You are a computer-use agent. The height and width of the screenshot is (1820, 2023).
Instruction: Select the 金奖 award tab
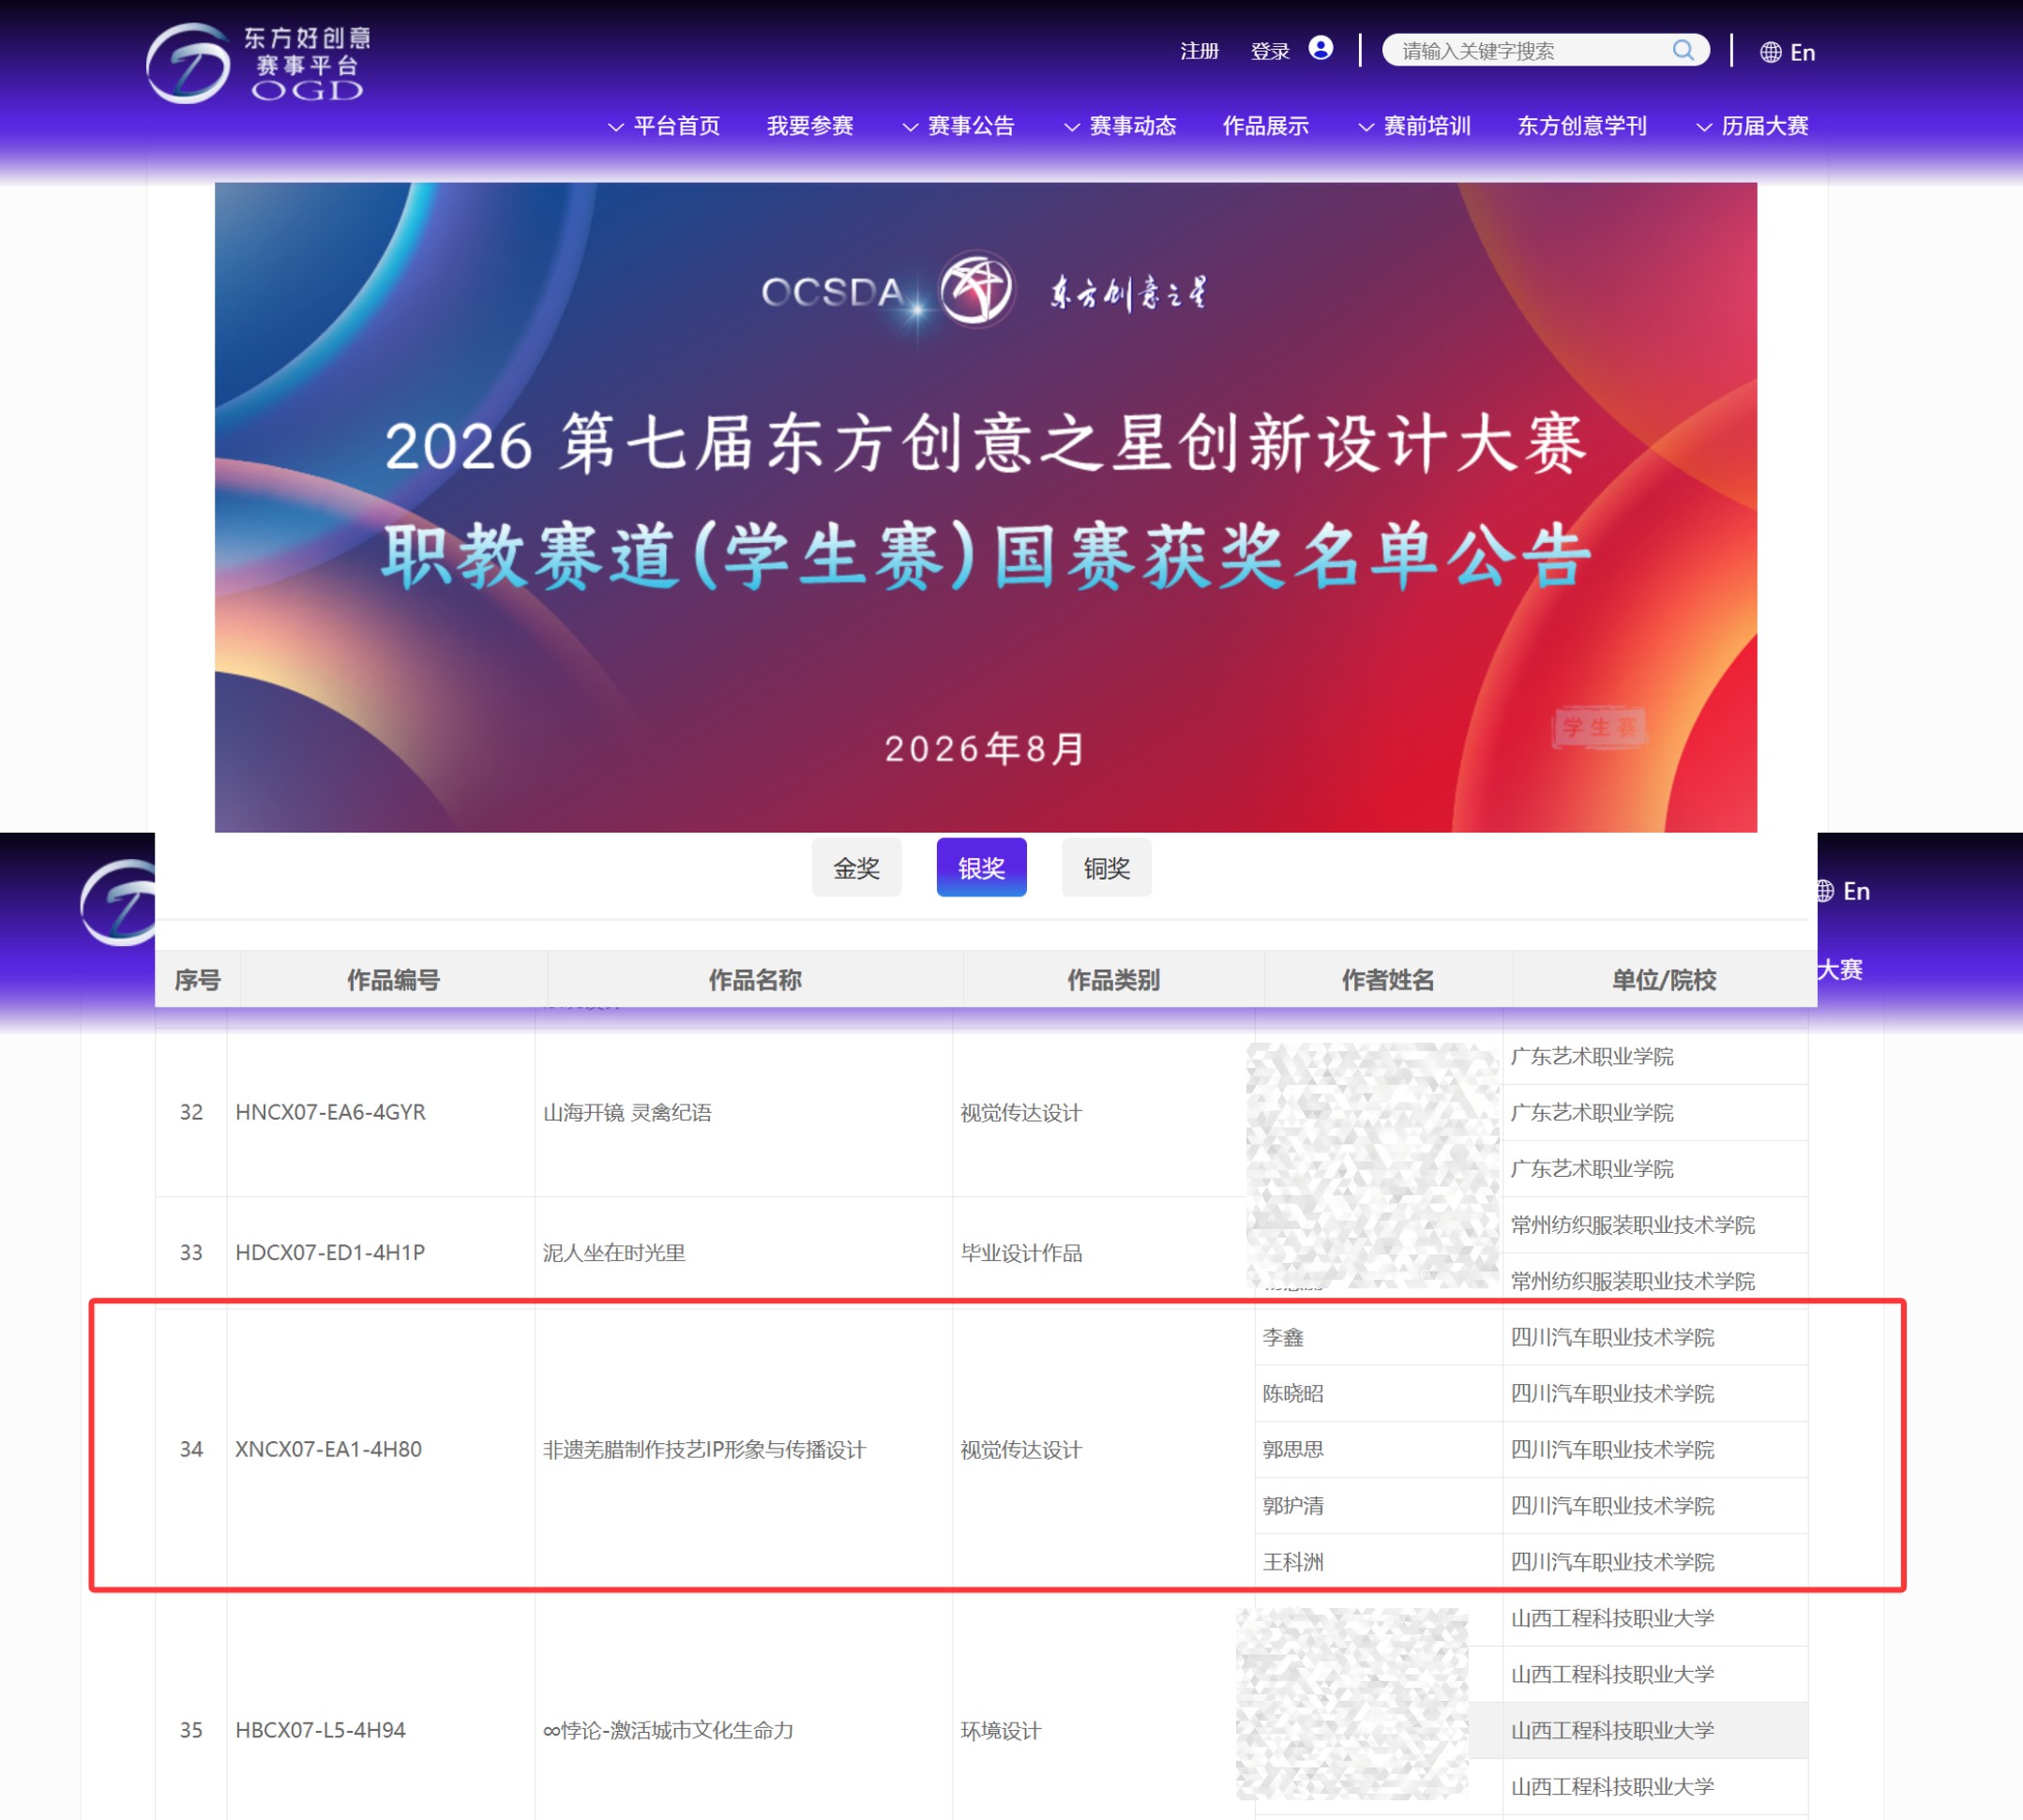[x=857, y=868]
